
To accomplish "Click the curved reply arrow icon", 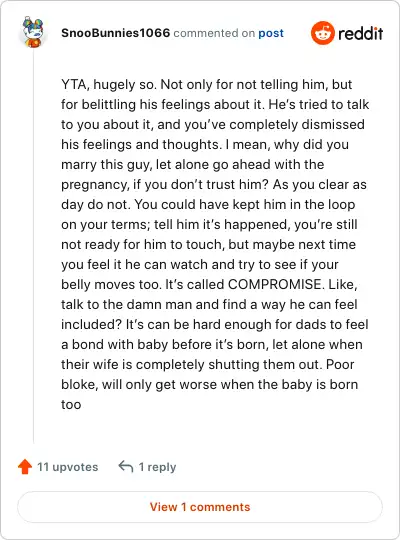I will click(x=126, y=466).
